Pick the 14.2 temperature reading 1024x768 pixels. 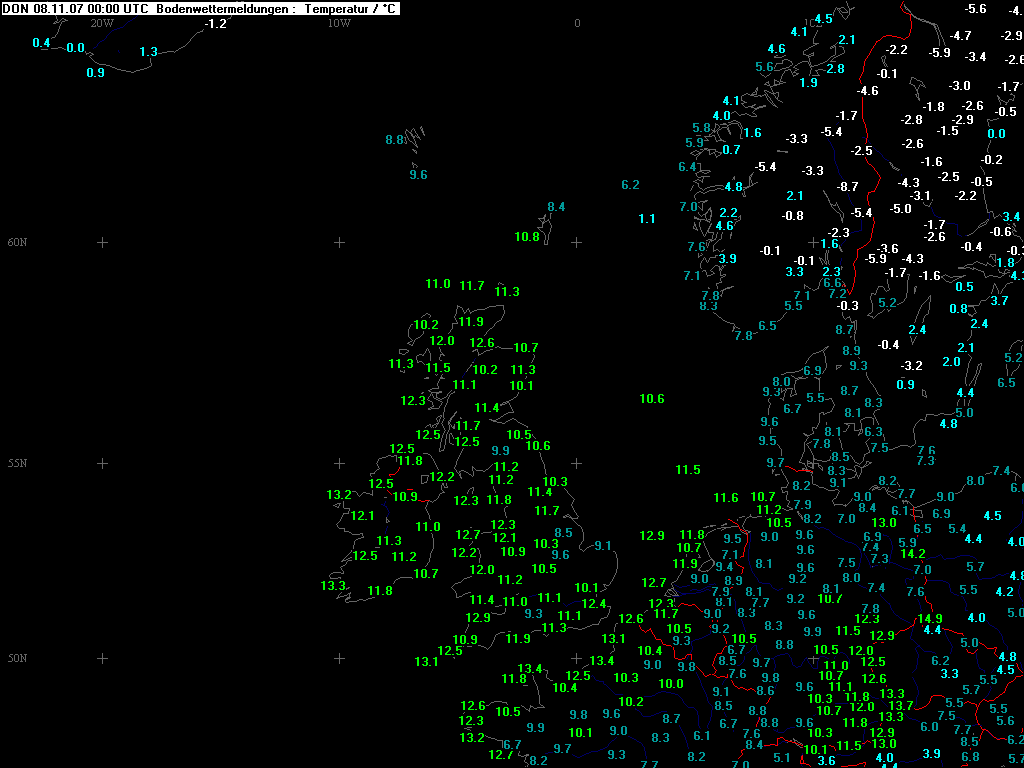tap(913, 554)
